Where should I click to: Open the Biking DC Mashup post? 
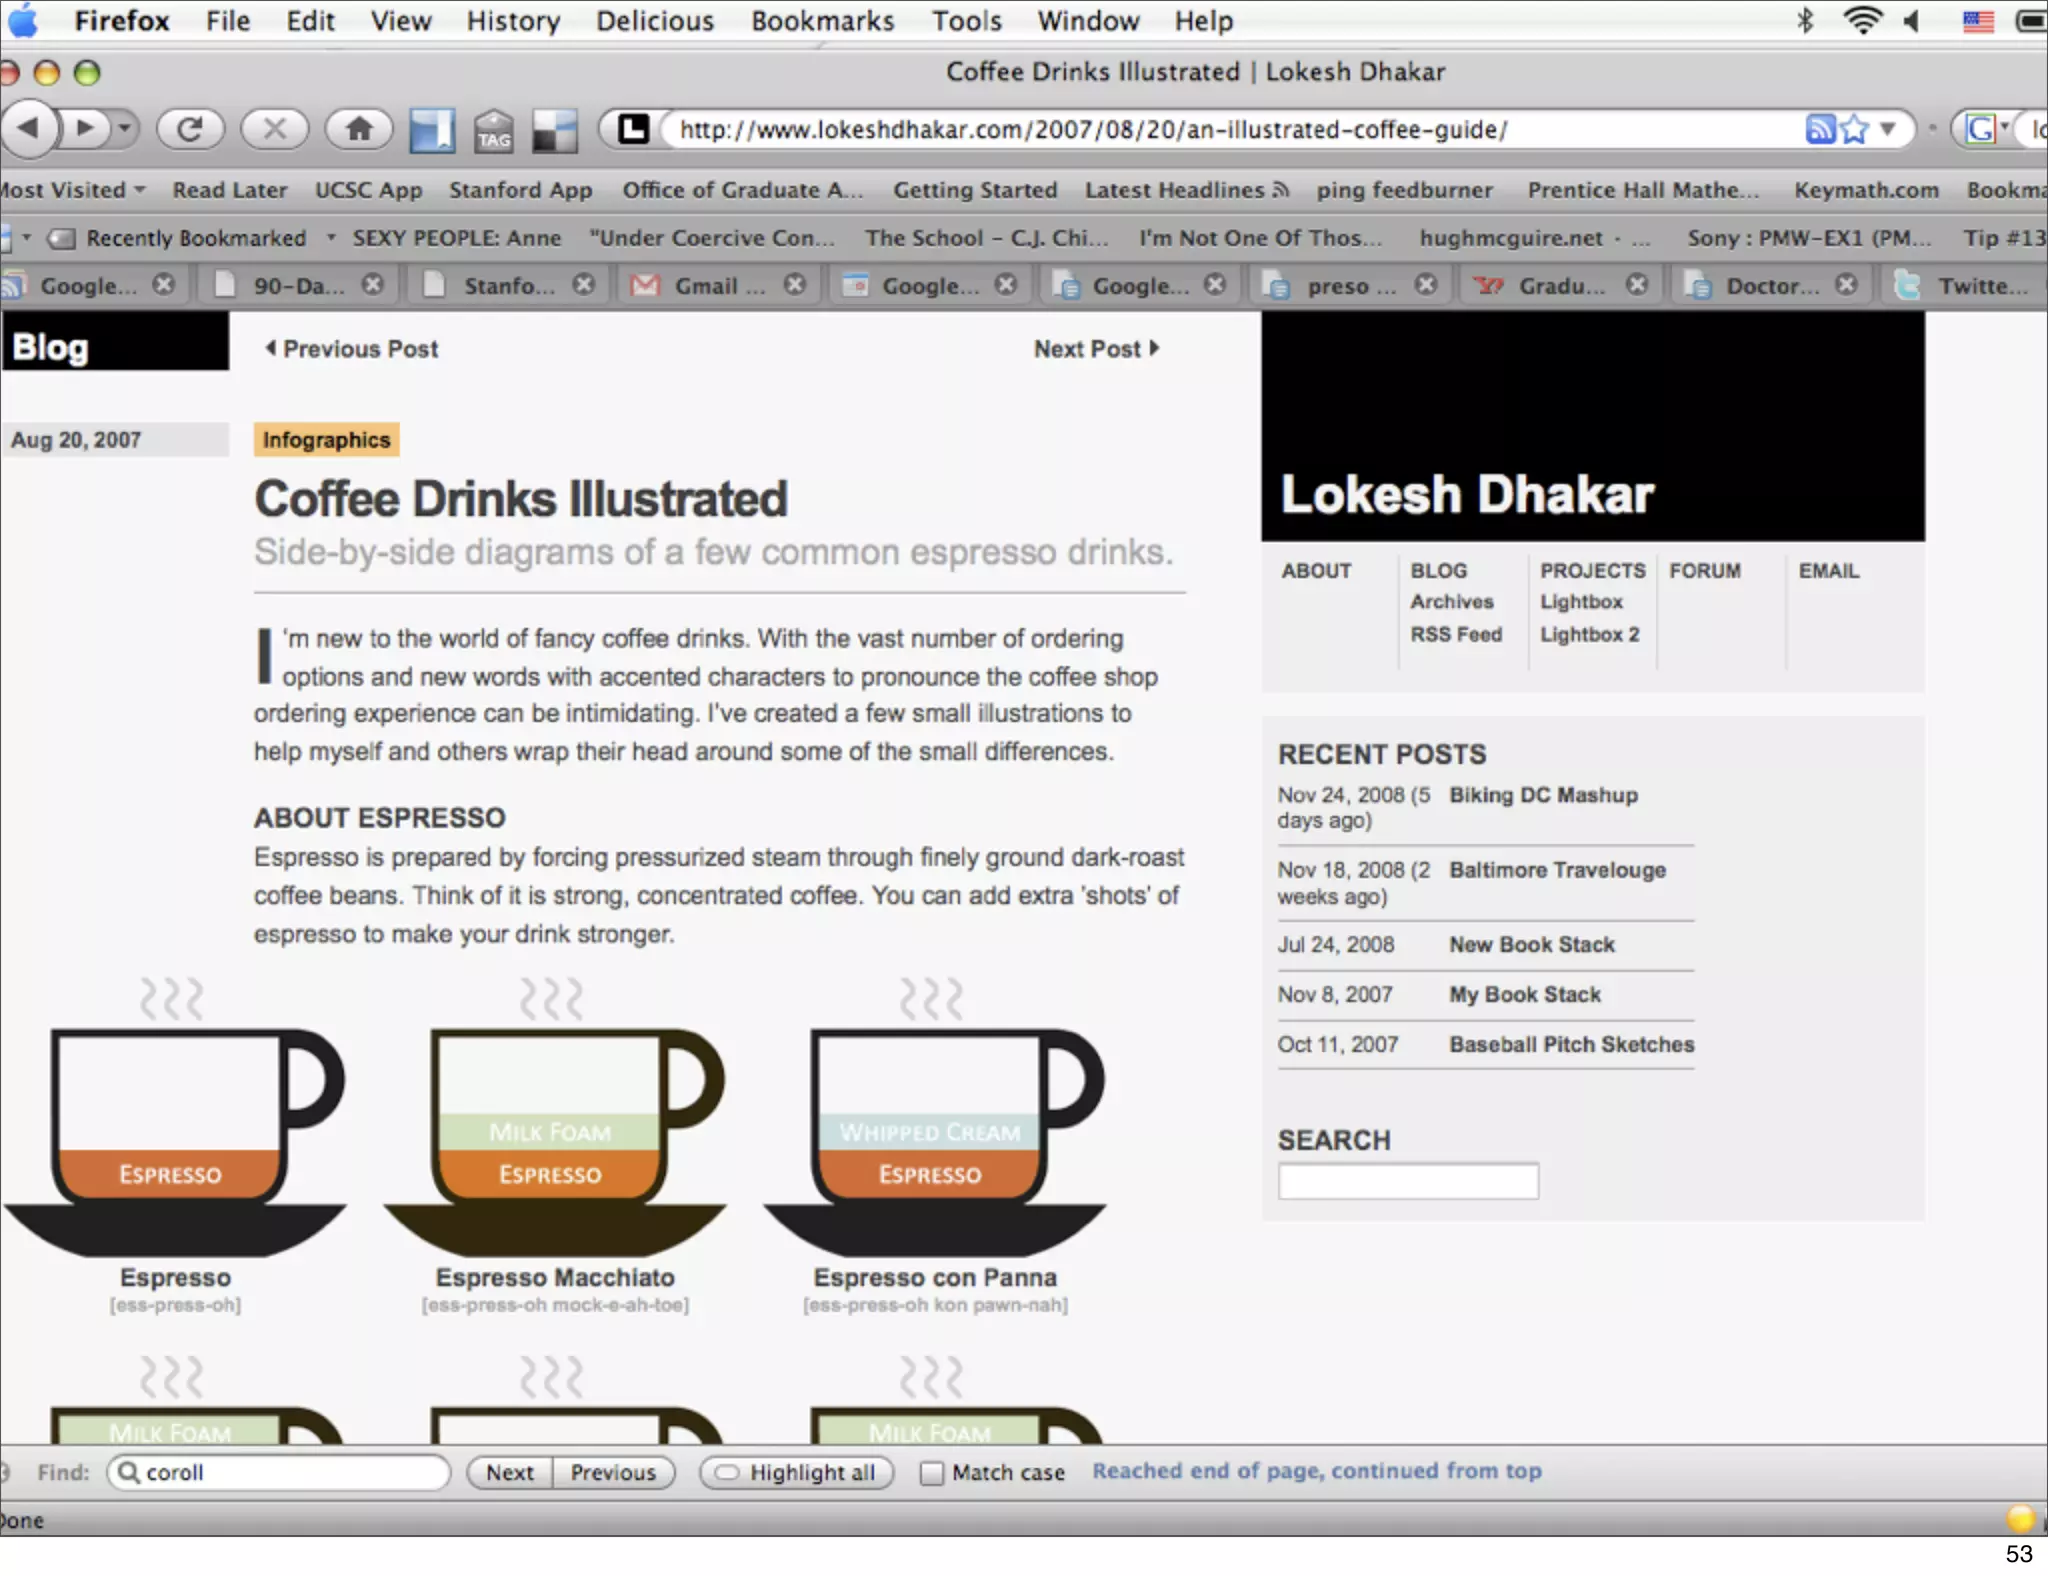1543,795
